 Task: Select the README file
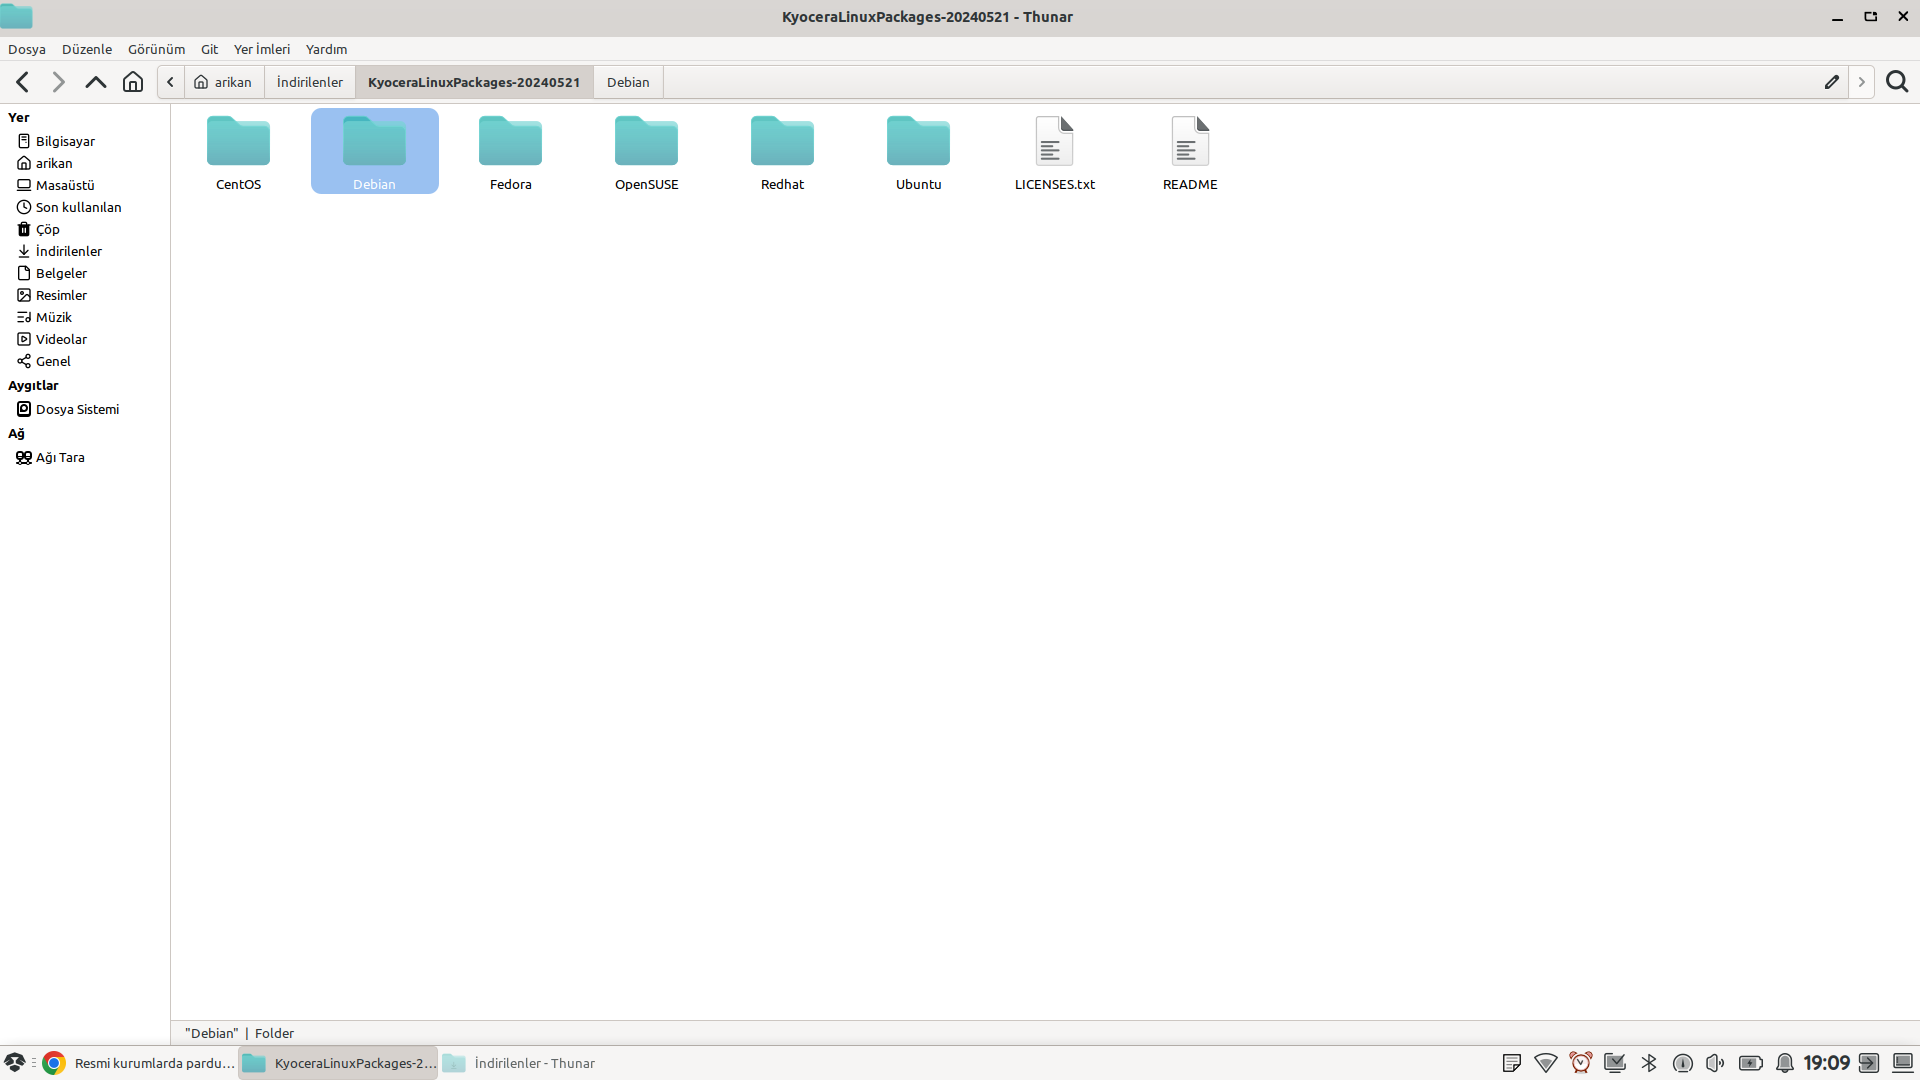[1190, 152]
